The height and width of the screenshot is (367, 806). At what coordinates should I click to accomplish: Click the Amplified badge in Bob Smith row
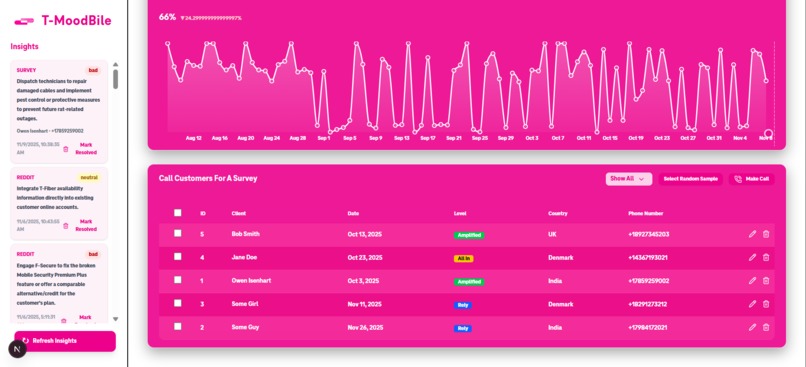click(x=469, y=235)
